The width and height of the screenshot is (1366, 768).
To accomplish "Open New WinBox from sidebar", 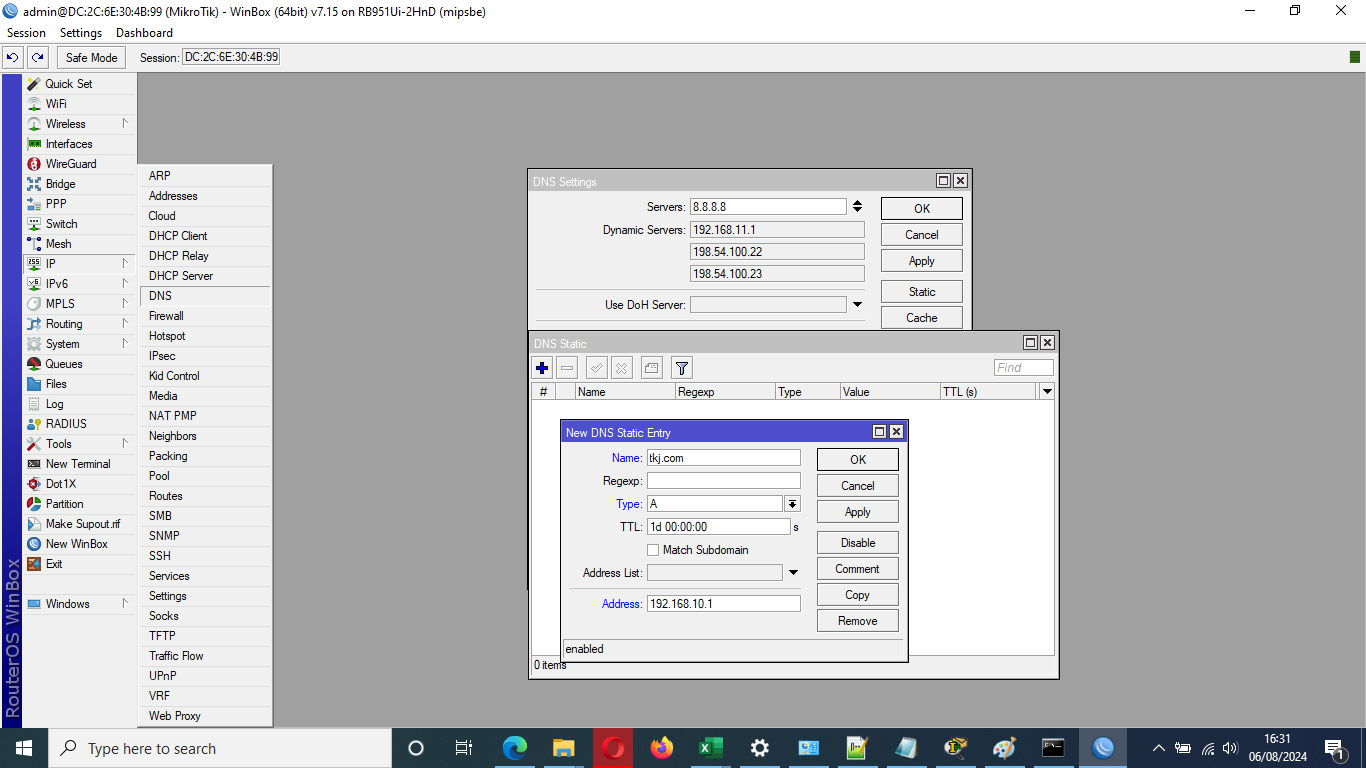I will (79, 544).
